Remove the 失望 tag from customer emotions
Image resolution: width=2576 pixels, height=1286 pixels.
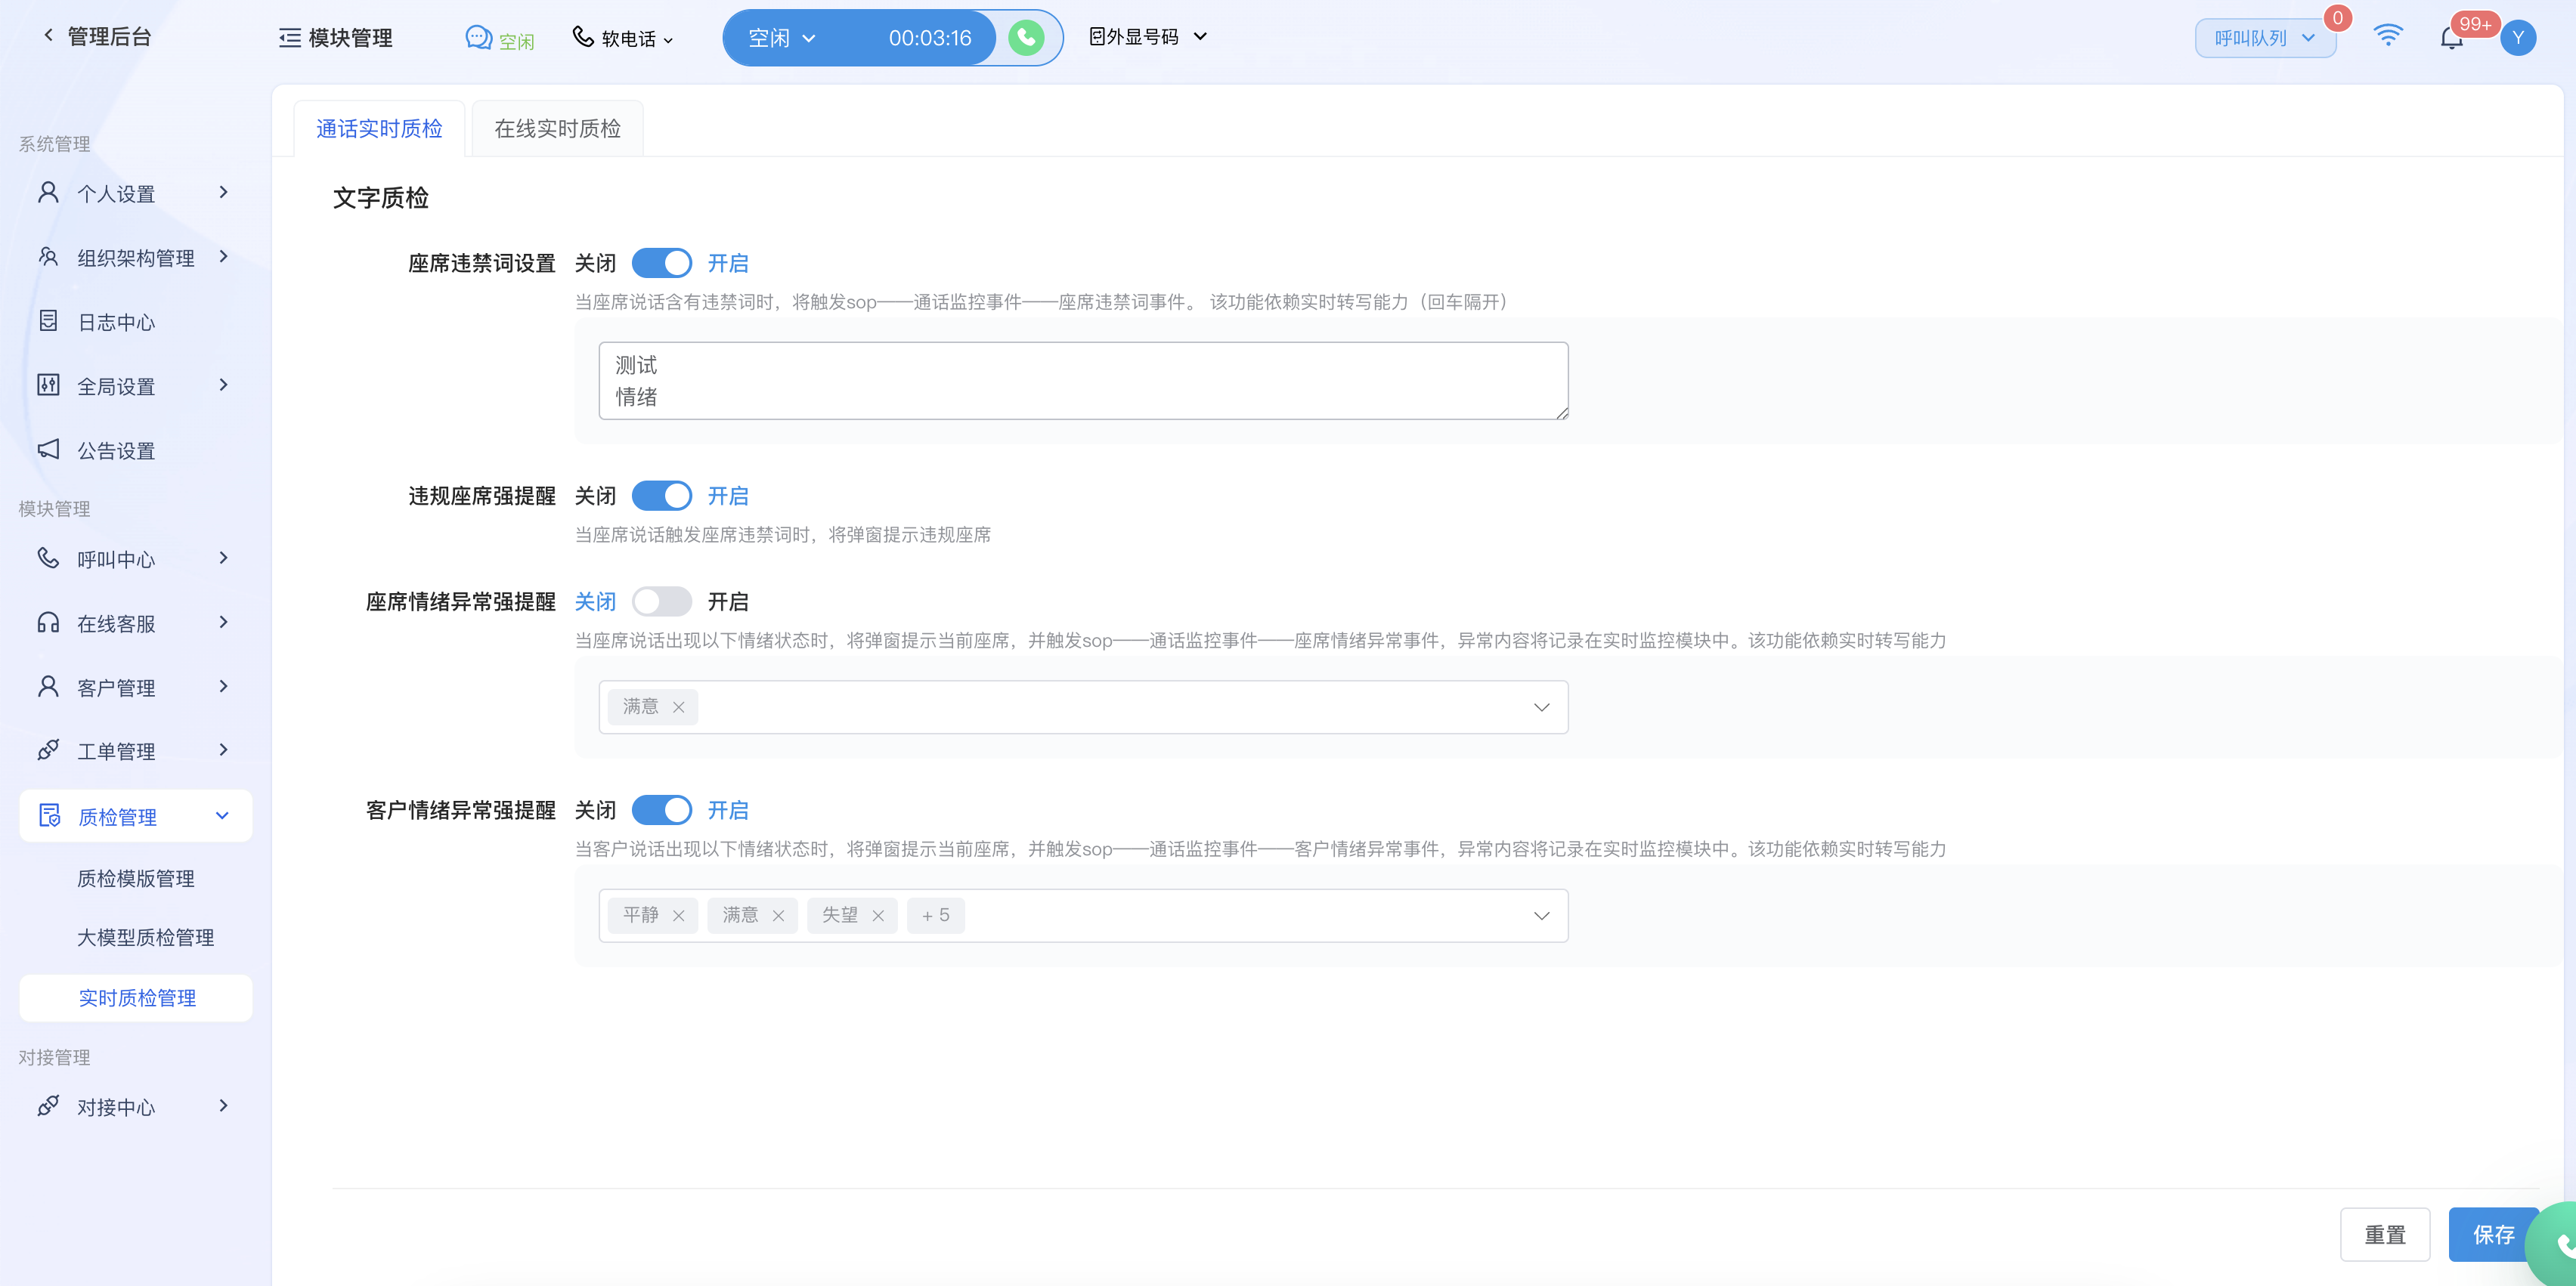coord(878,916)
